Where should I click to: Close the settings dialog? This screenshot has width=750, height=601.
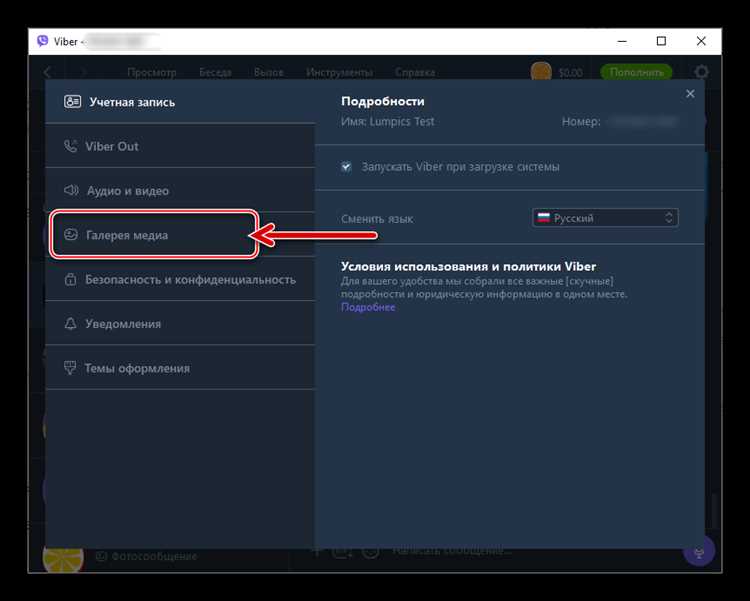coord(690,94)
